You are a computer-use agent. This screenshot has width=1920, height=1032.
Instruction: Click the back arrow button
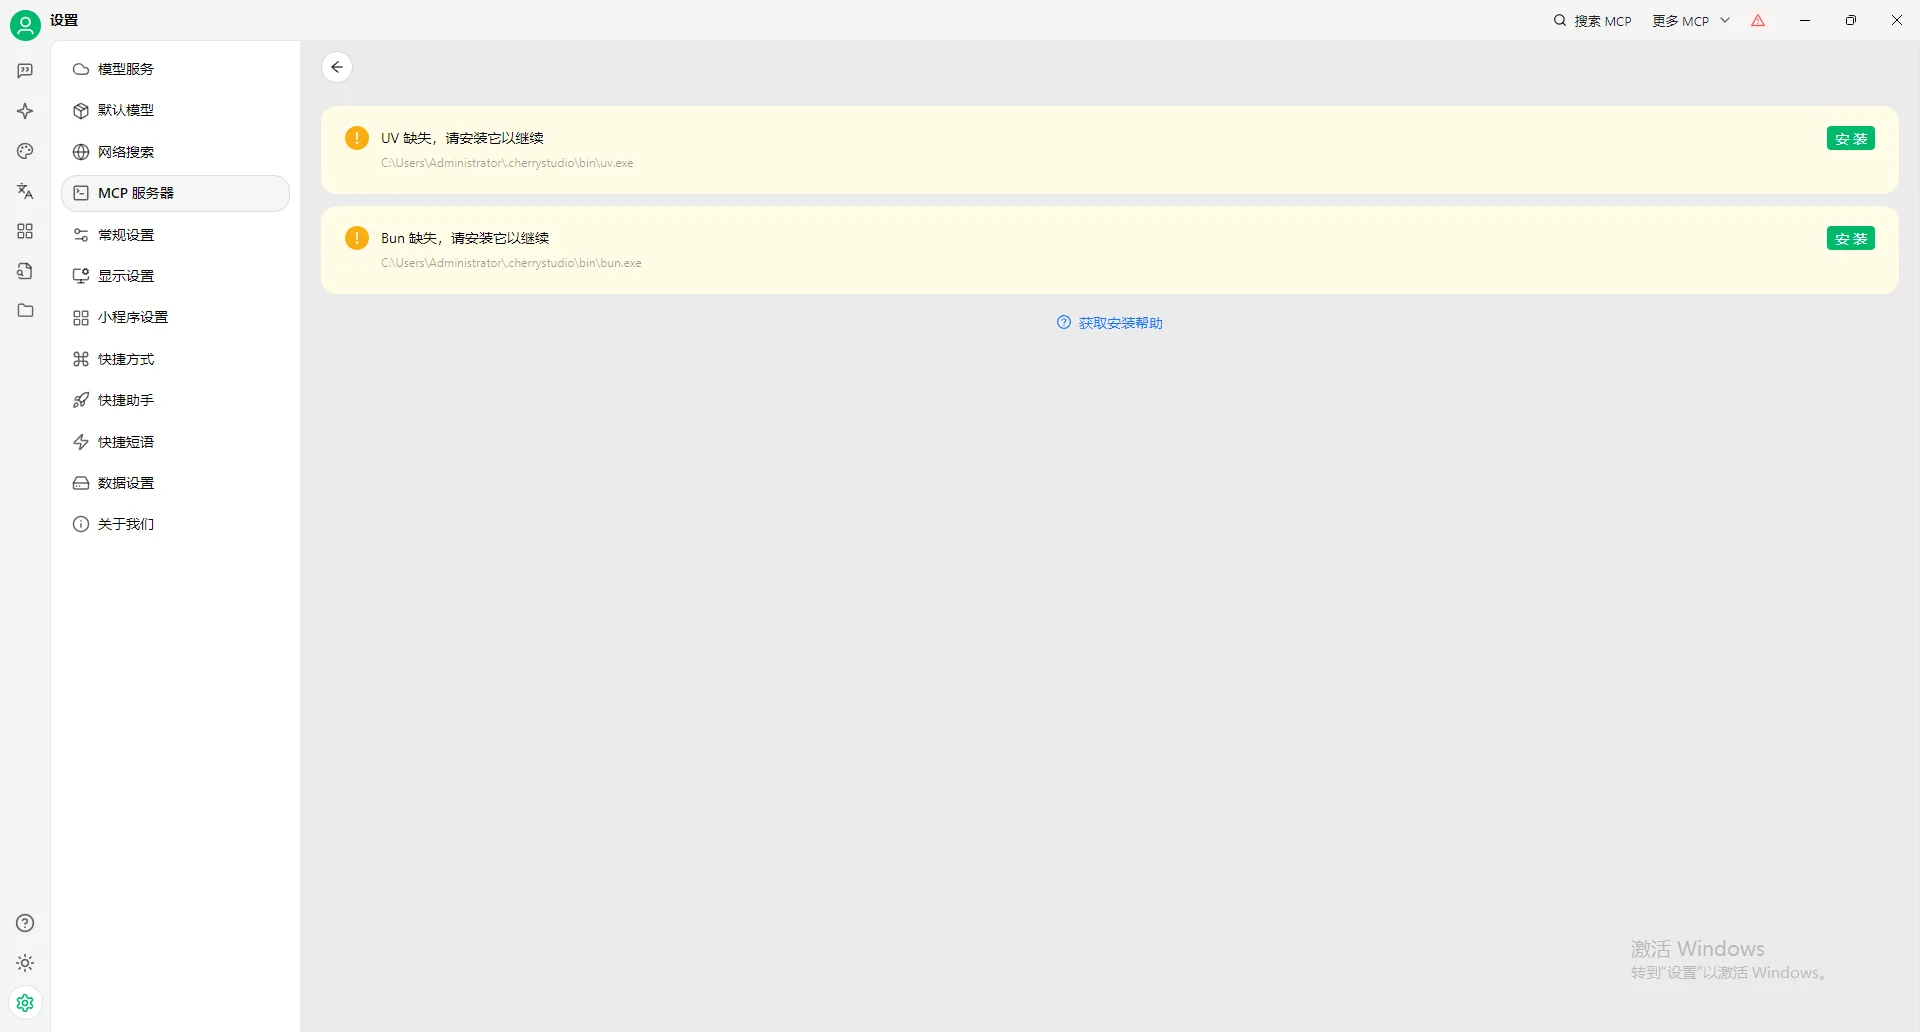337,67
